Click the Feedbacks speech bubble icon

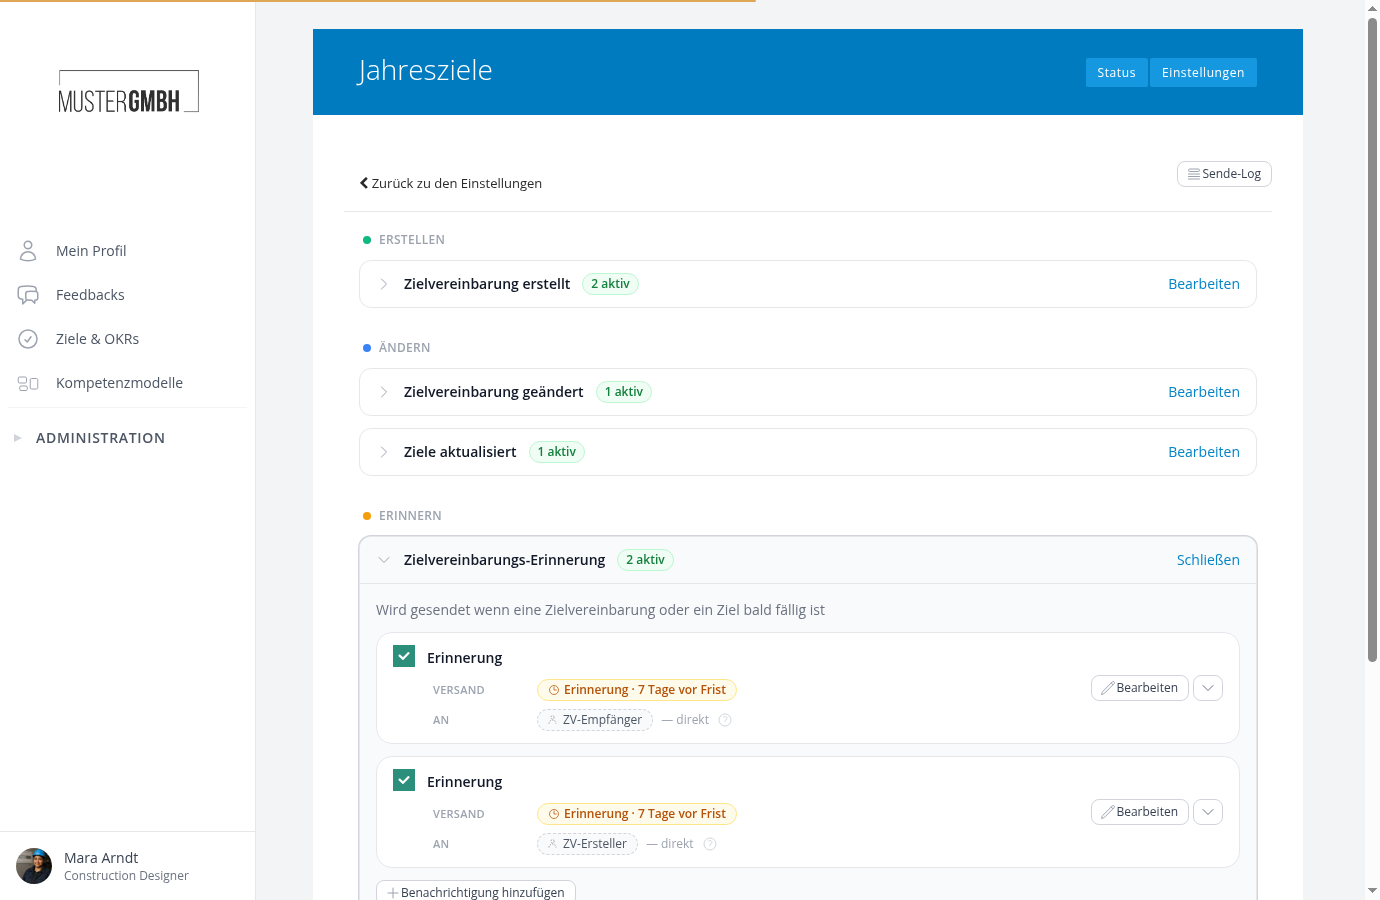[28, 295]
